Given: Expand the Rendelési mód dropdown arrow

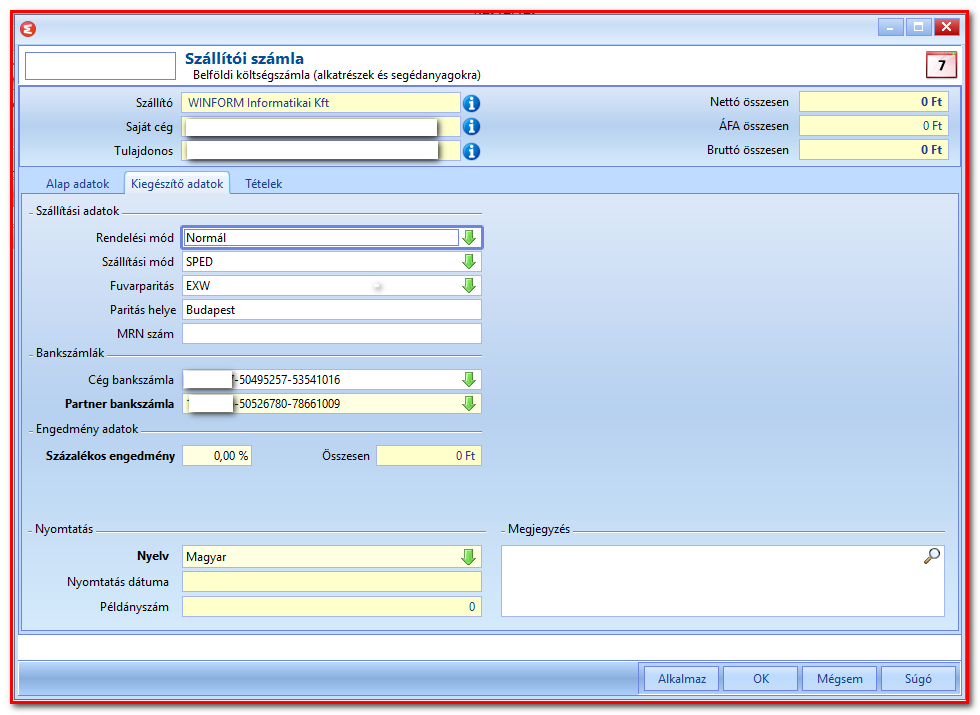Looking at the screenshot, I should 469,238.
